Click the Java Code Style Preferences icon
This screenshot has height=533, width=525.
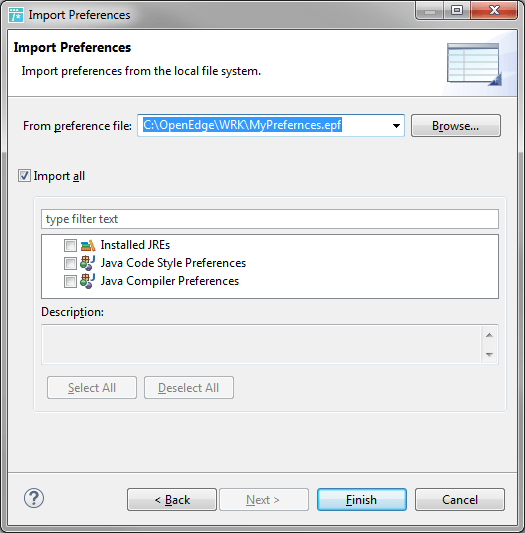click(87, 263)
